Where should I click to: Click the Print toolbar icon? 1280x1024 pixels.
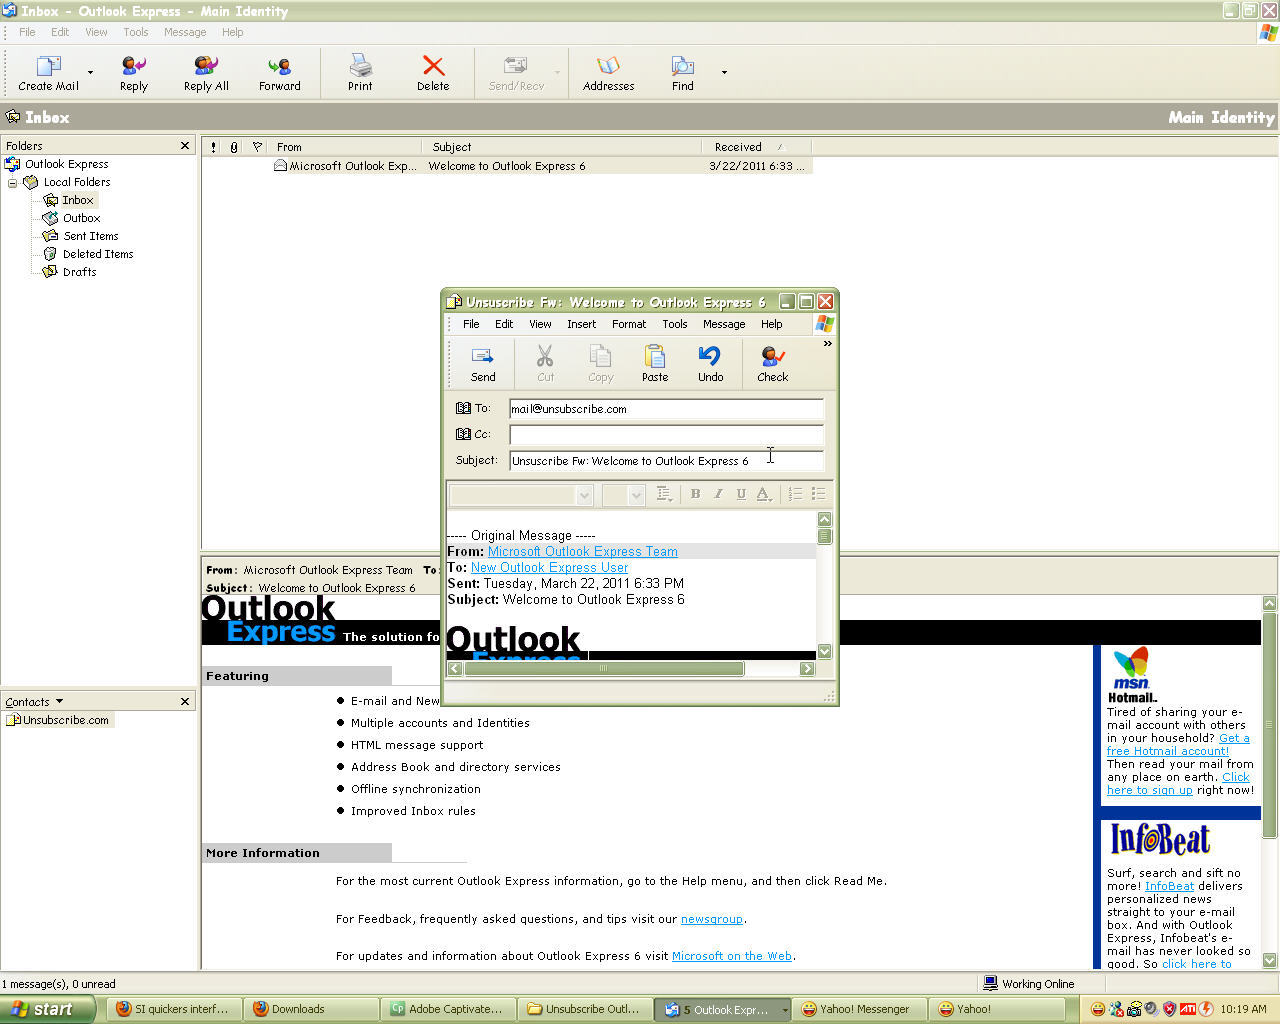(x=360, y=67)
